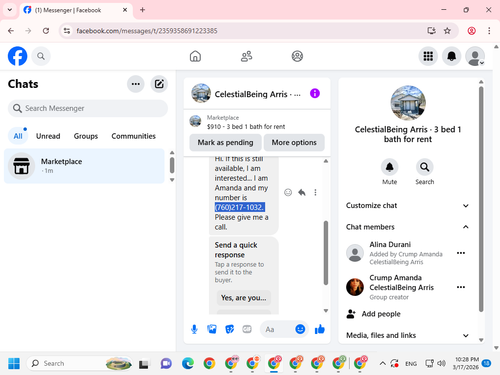Screen dimensions: 500x375
Task: Open options for Crump Amanda member
Action: click(x=461, y=287)
